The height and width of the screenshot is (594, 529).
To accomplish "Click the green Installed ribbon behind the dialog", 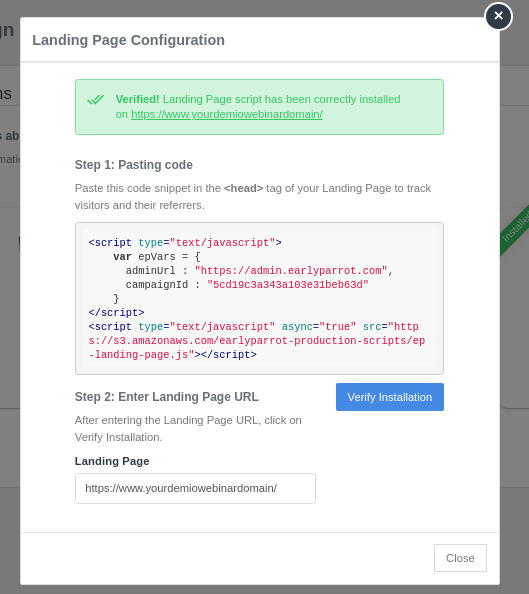I will tap(515, 229).
